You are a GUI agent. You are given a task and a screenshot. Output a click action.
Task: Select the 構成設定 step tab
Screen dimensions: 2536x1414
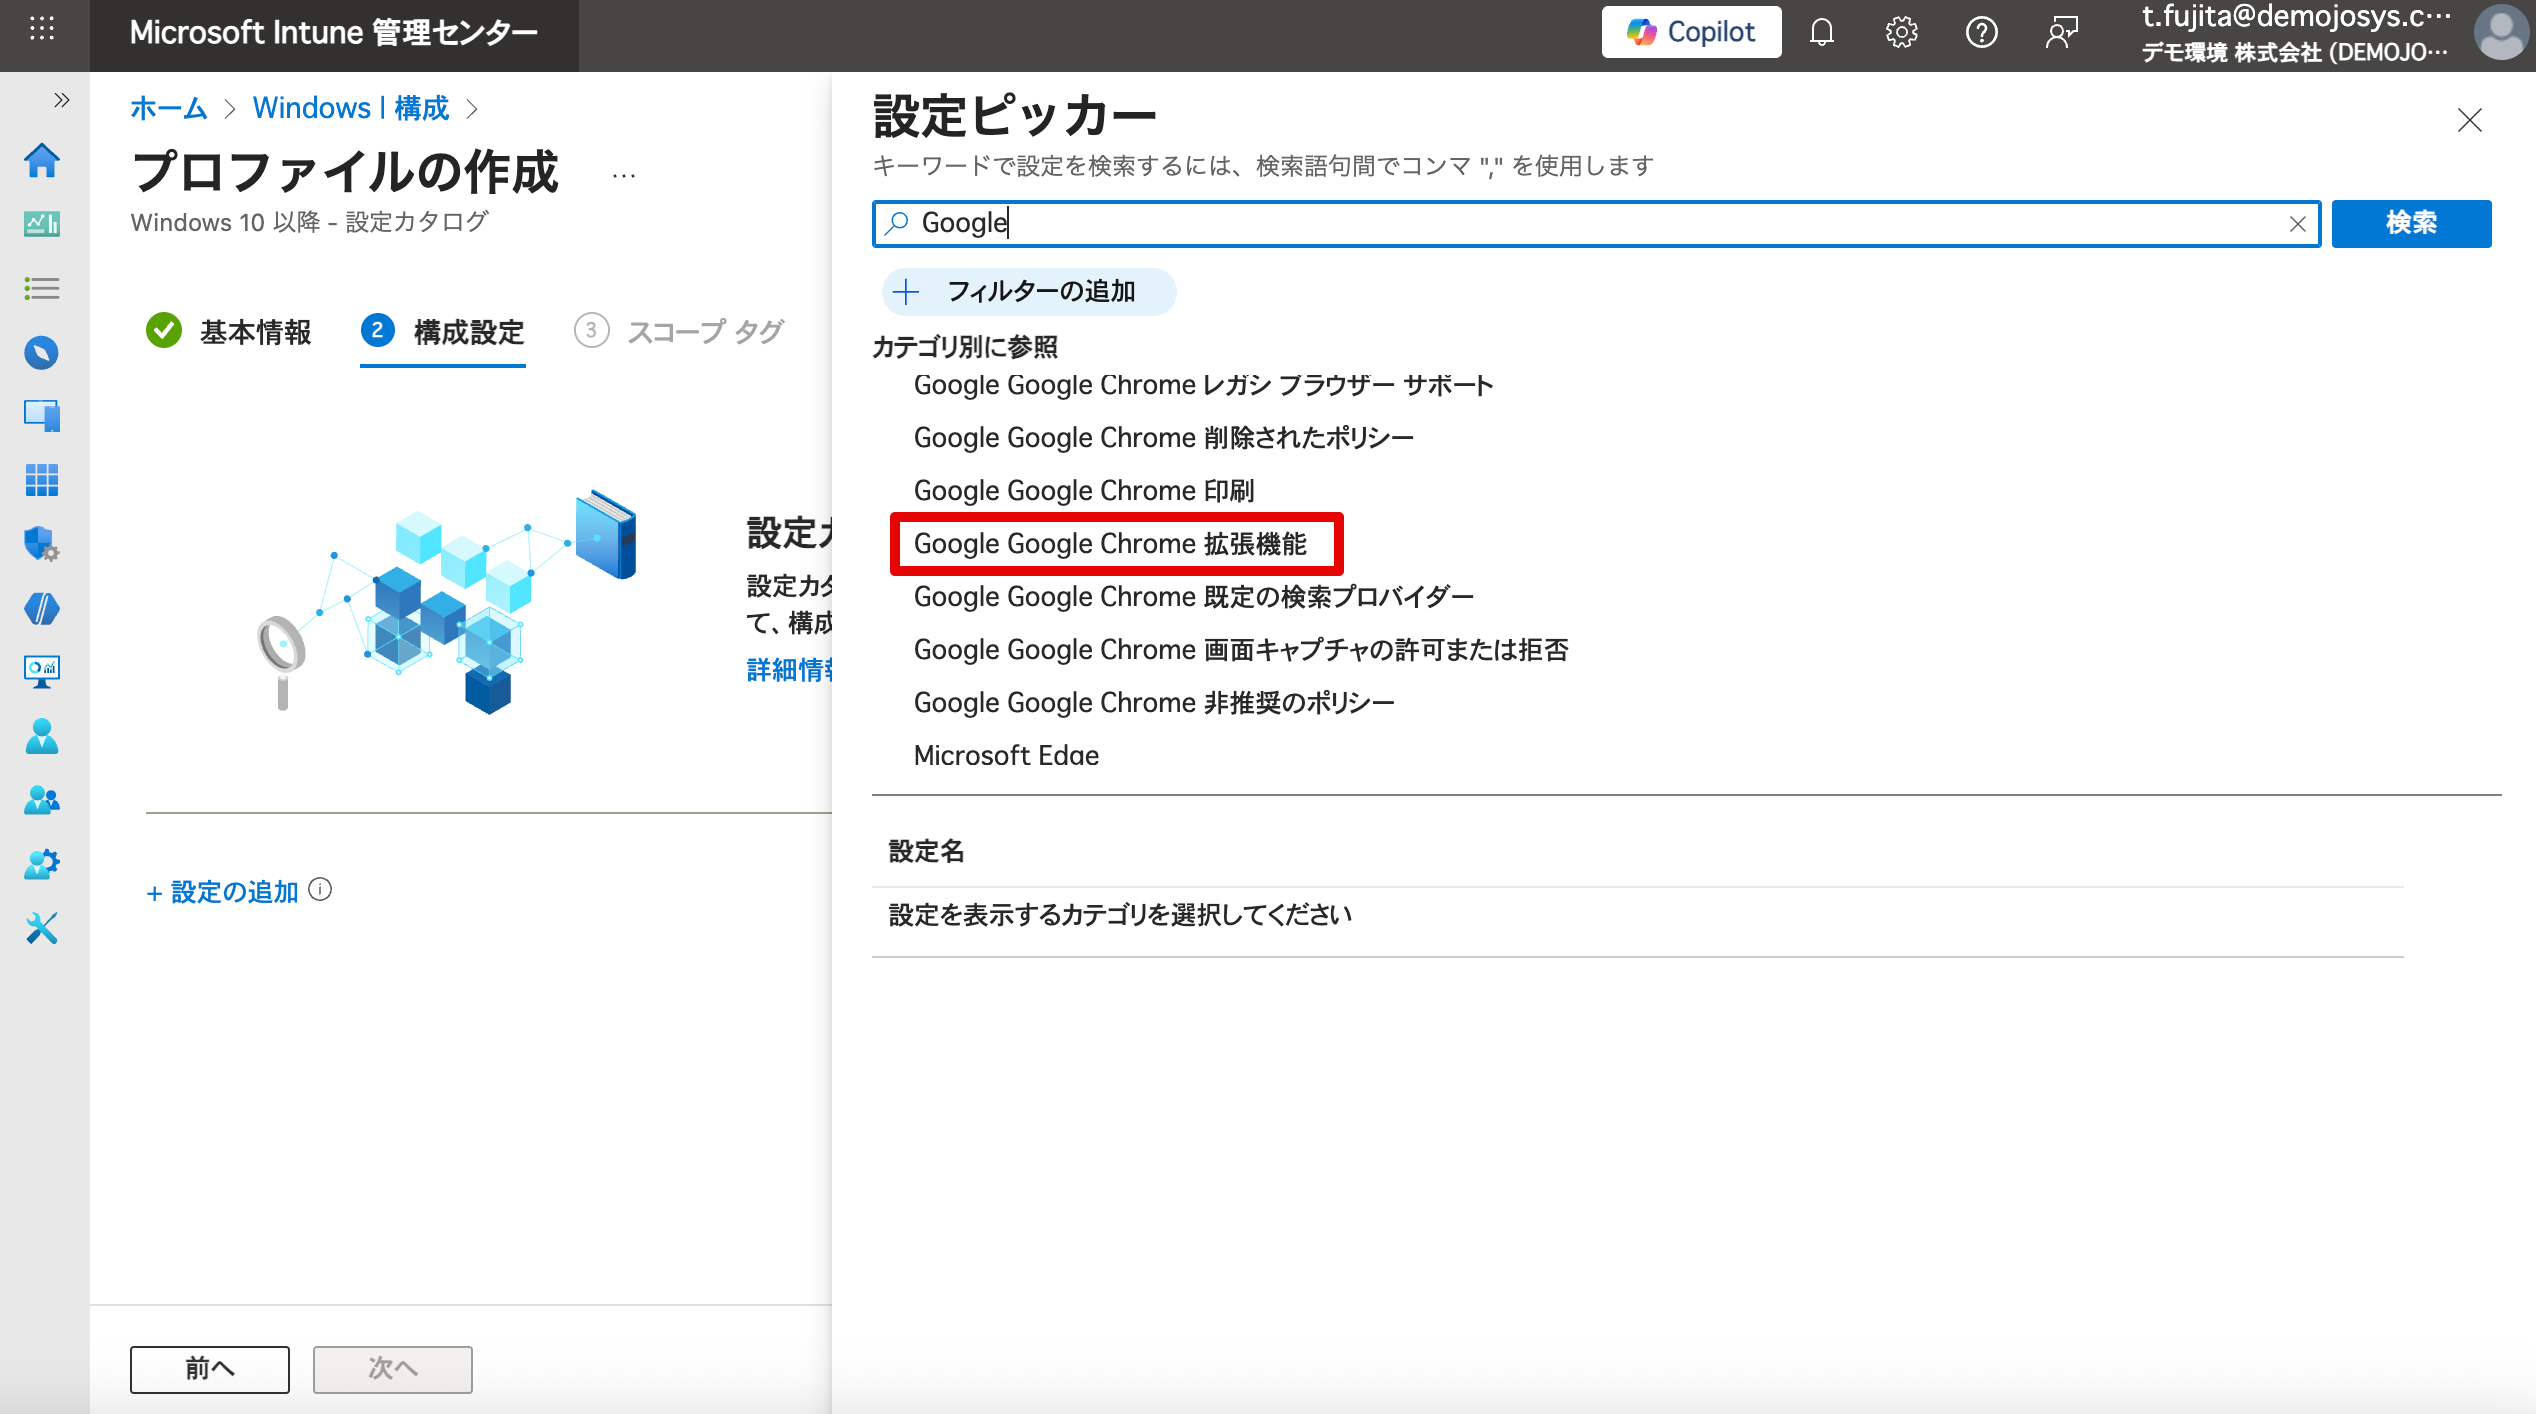tap(443, 332)
